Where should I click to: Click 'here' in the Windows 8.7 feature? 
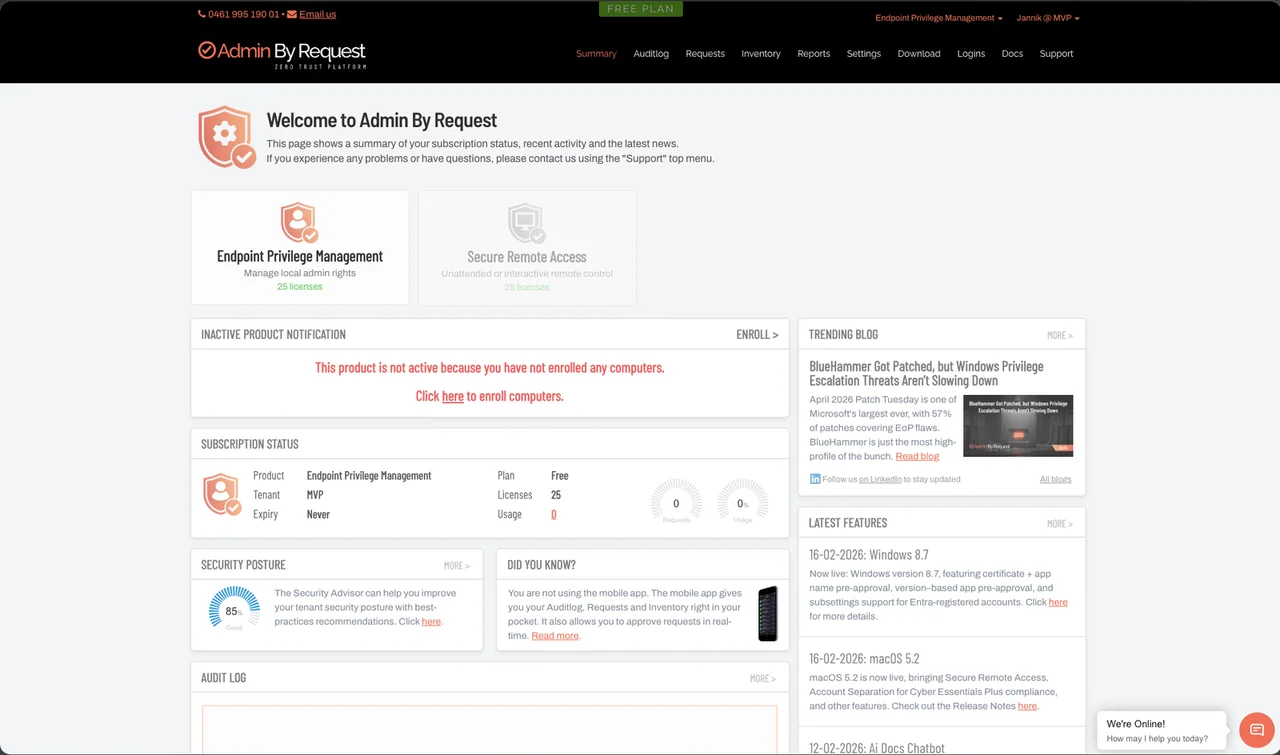1058,602
